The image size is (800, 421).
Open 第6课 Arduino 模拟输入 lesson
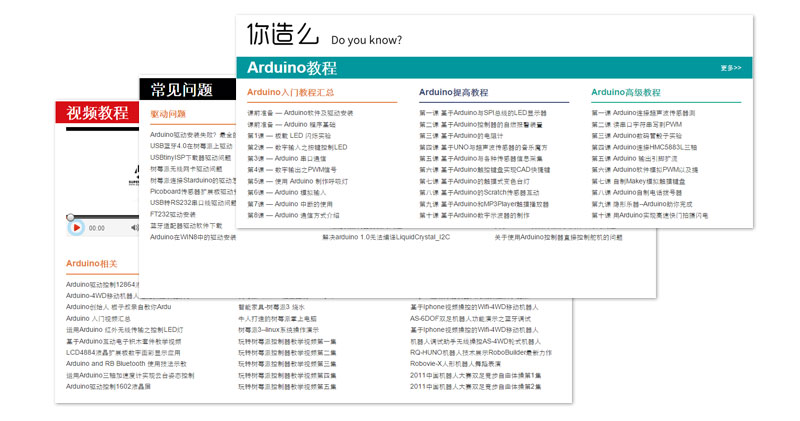(x=287, y=192)
